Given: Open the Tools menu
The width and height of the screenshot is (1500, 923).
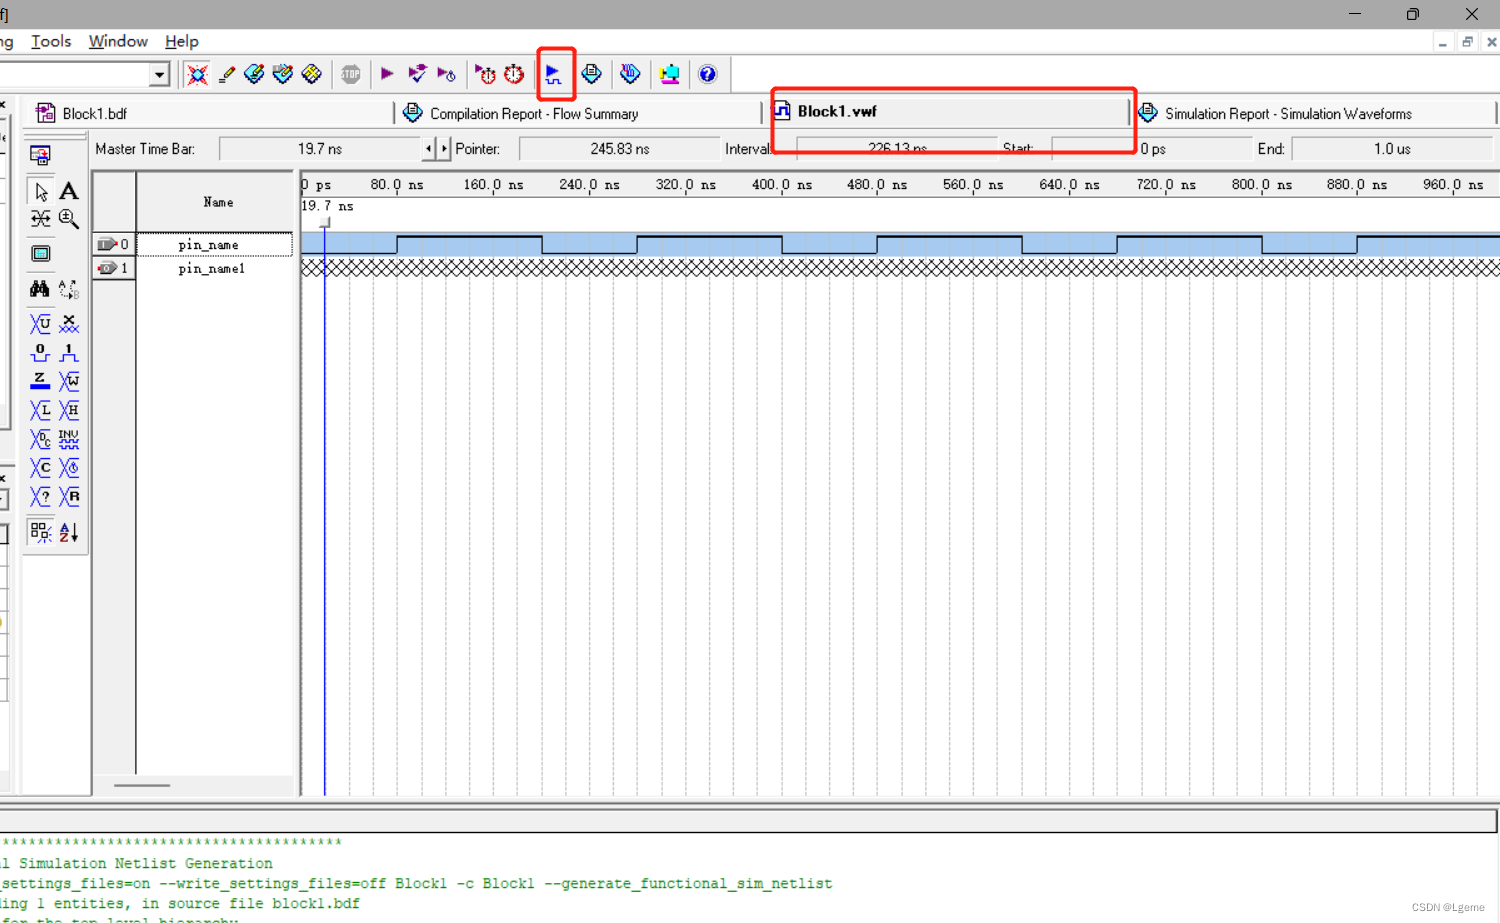Looking at the screenshot, I should (50, 41).
